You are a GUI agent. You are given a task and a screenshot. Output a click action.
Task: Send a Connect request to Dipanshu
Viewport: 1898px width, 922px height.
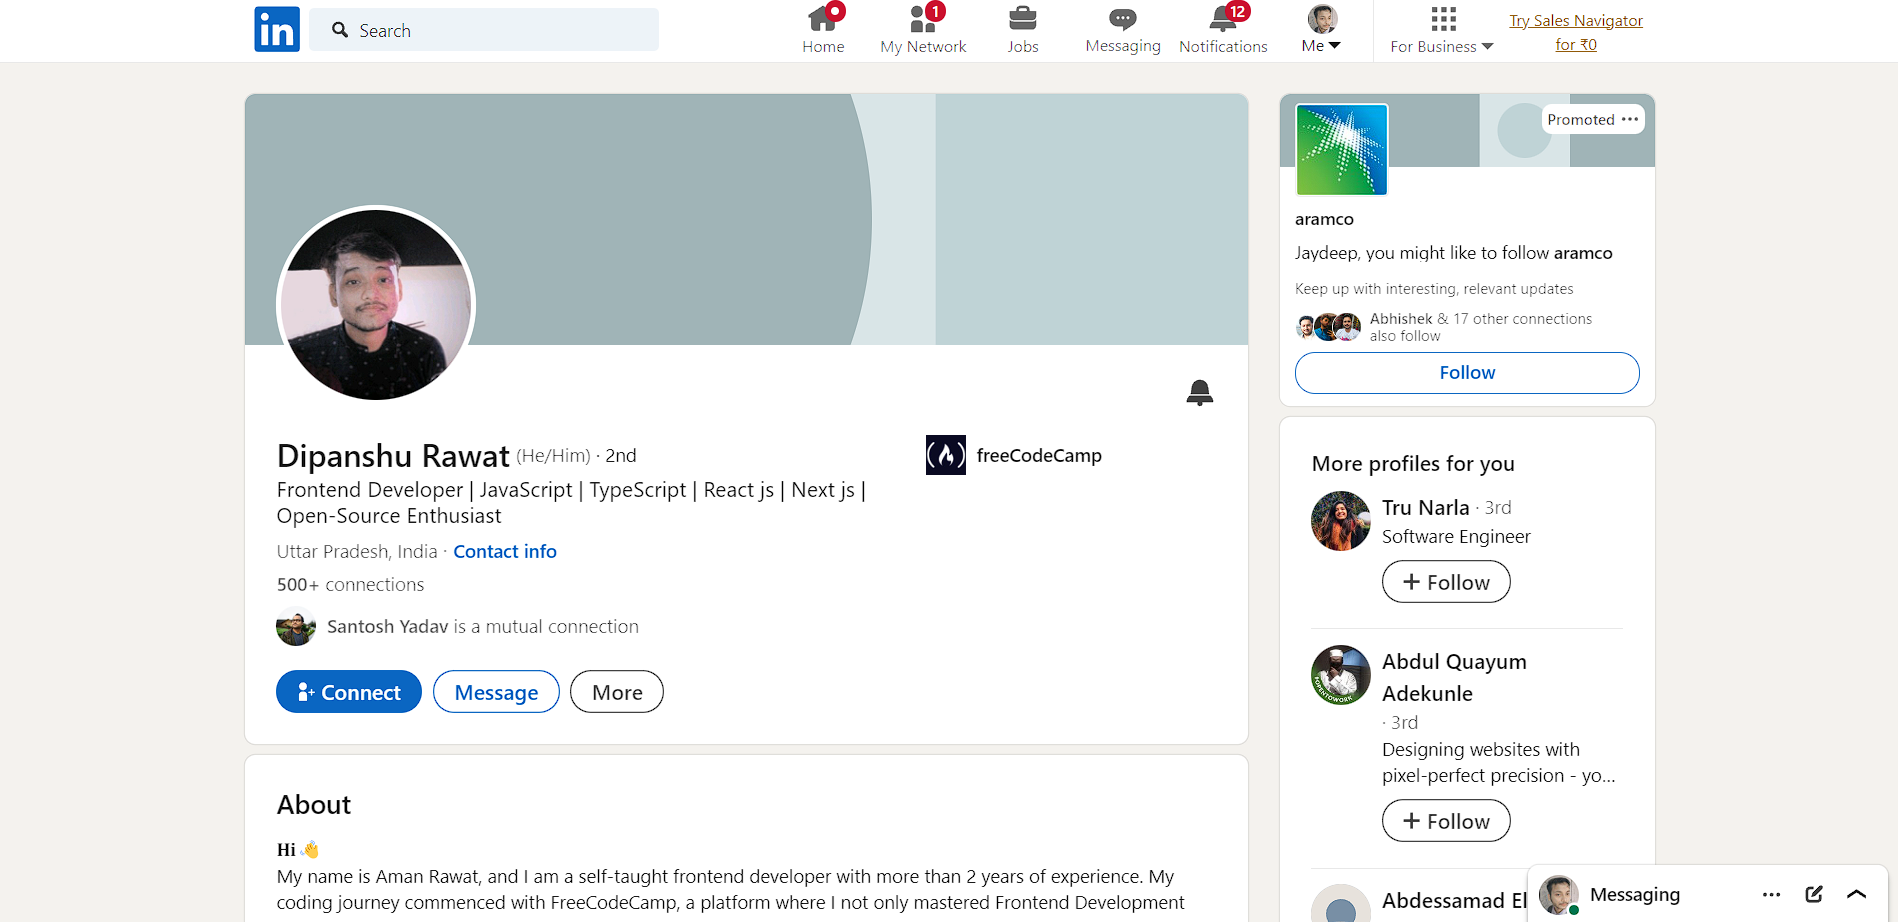pos(349,692)
